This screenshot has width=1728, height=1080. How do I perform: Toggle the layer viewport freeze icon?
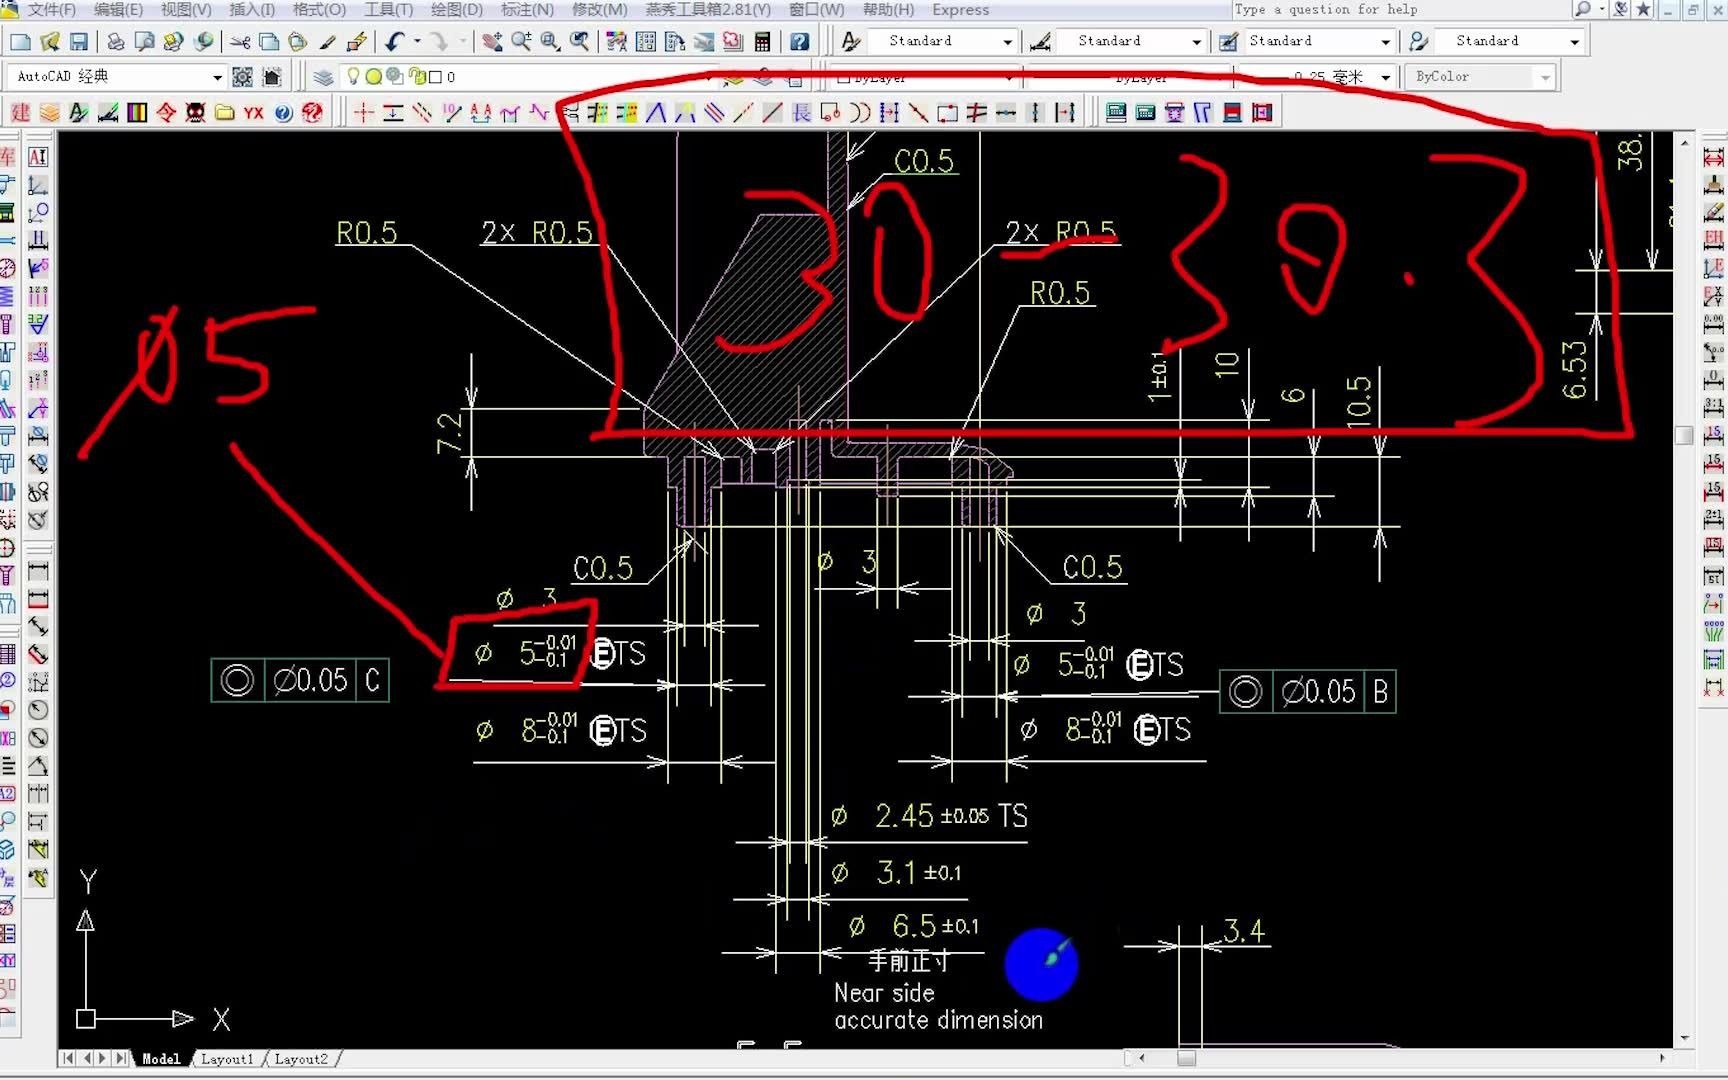tap(395, 76)
